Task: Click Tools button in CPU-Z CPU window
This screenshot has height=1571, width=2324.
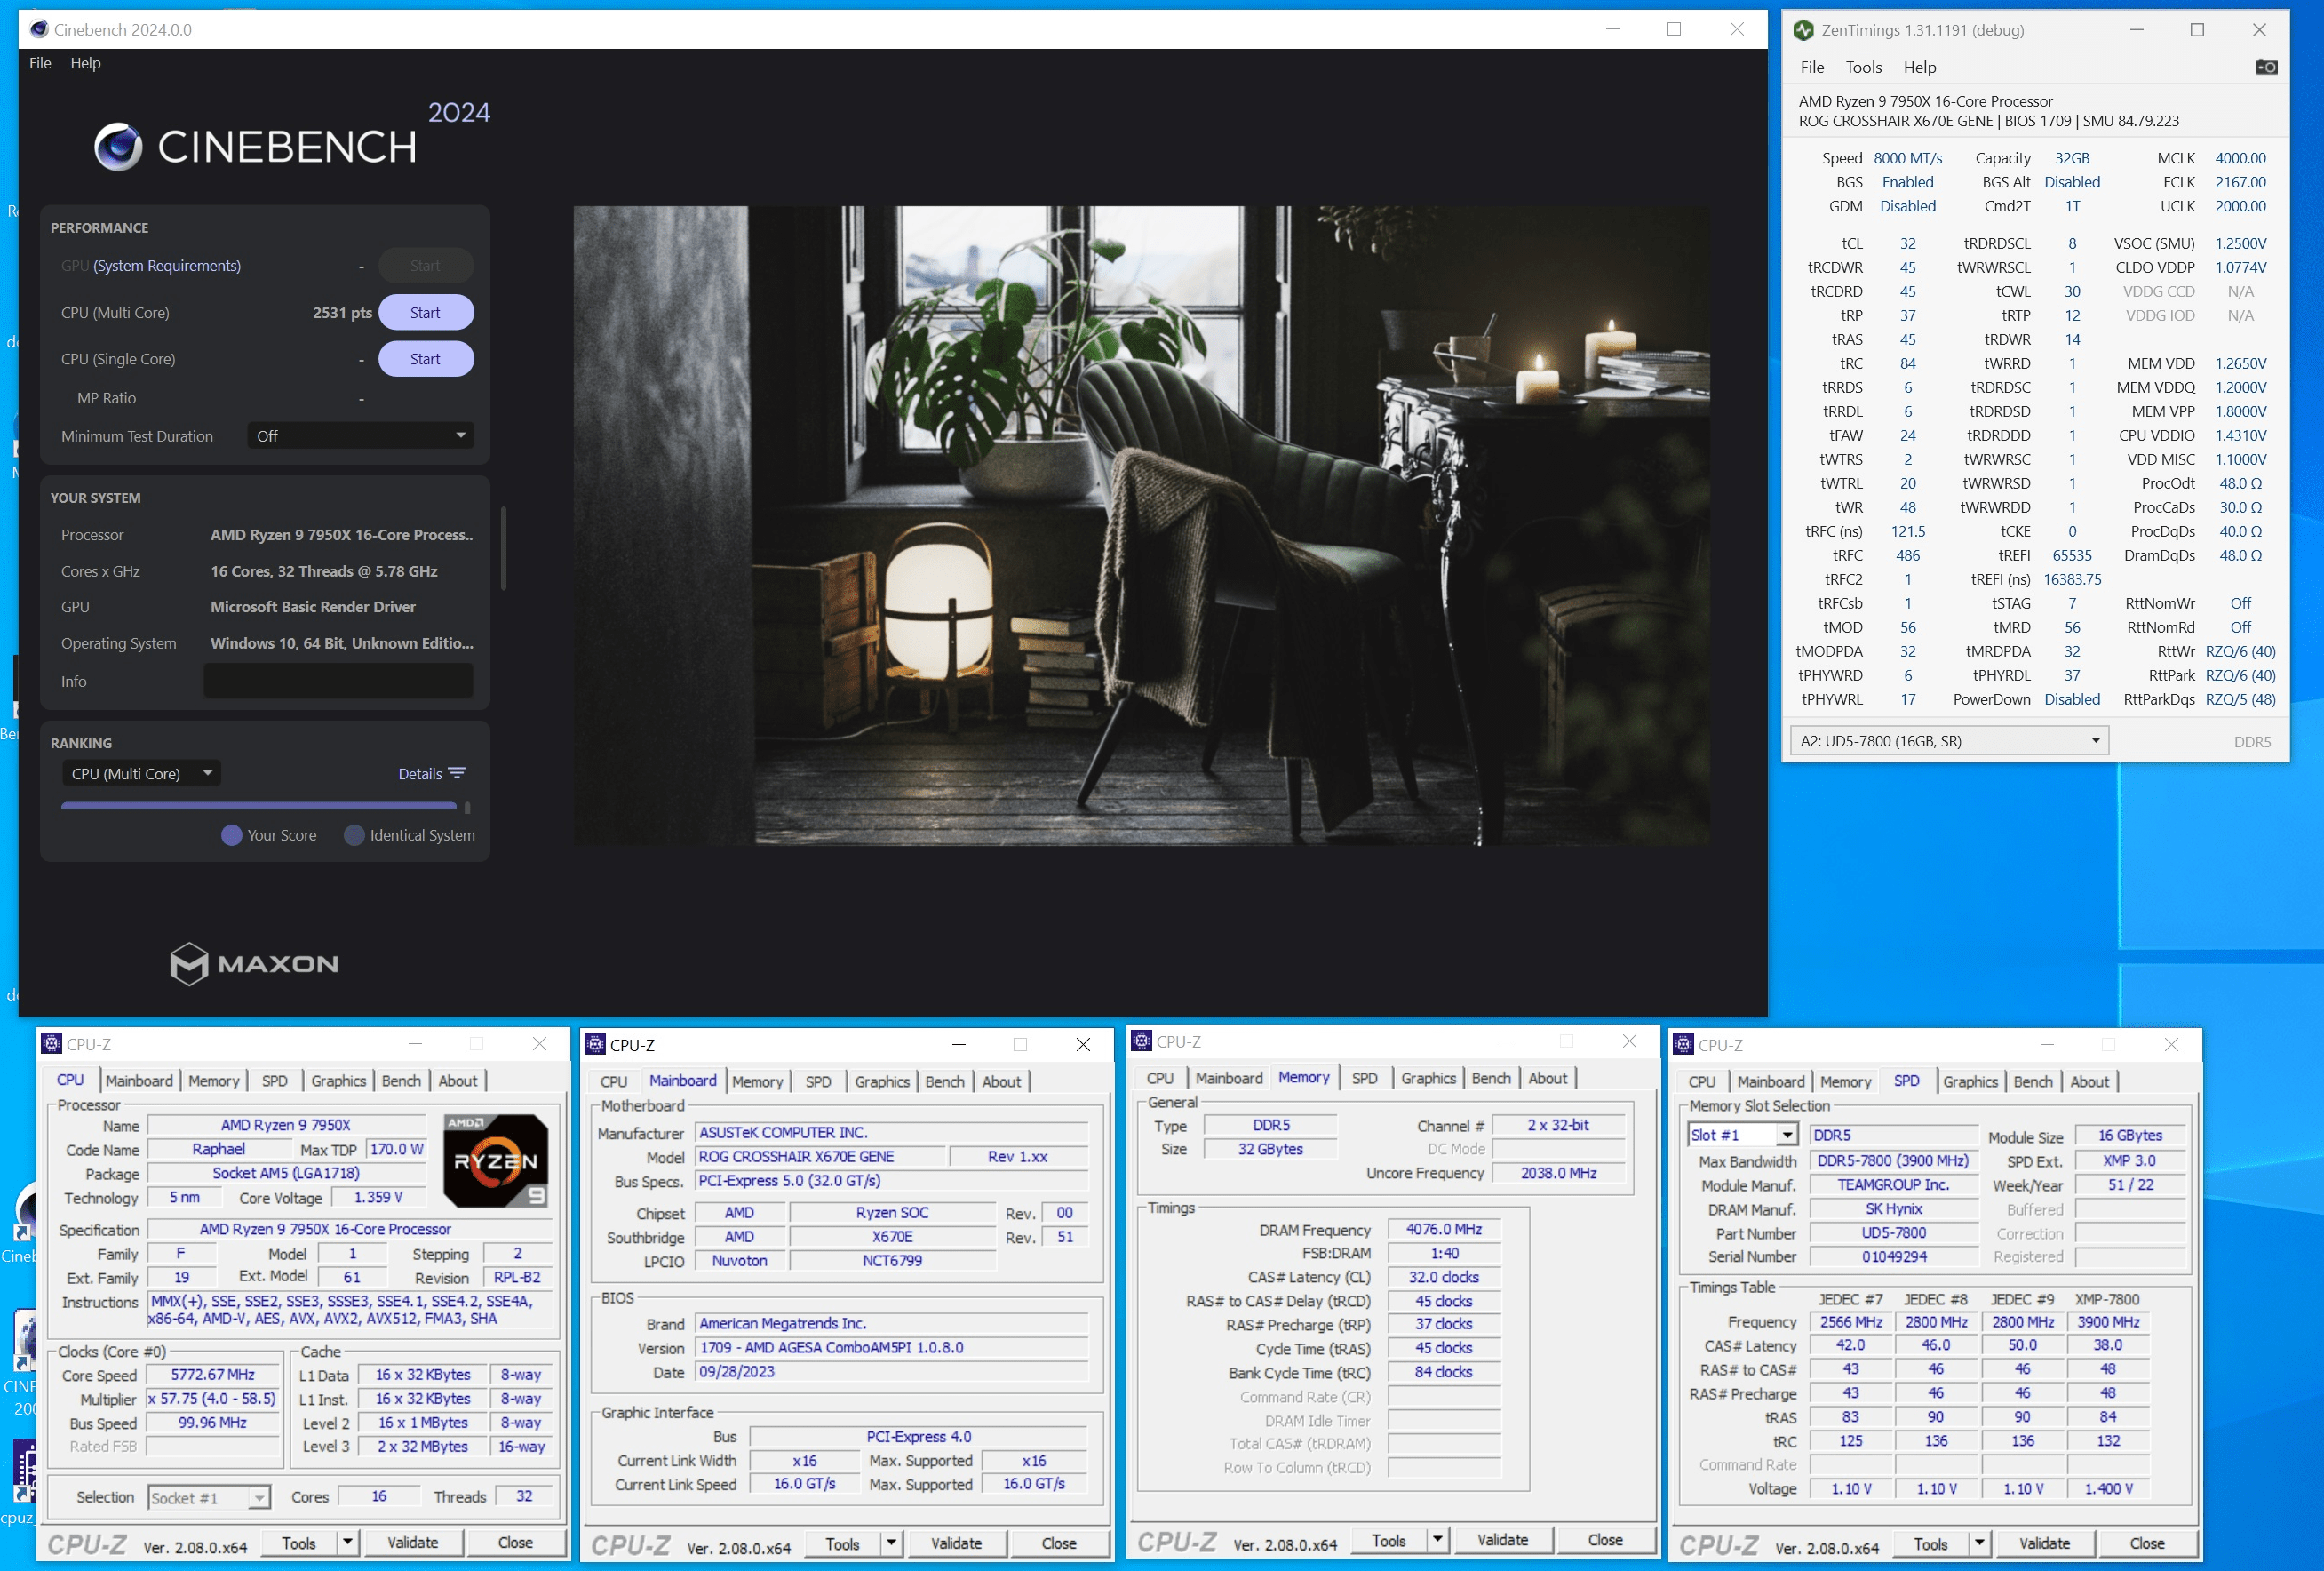Action: tap(299, 1543)
